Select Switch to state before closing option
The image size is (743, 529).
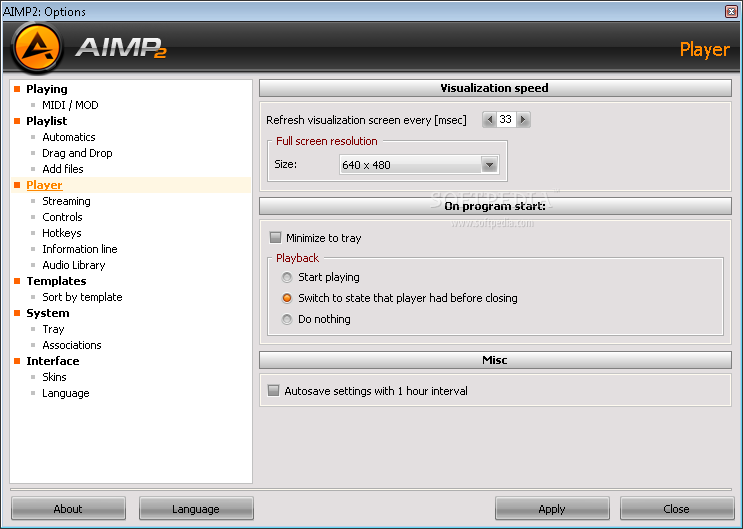pyautogui.click(x=287, y=298)
